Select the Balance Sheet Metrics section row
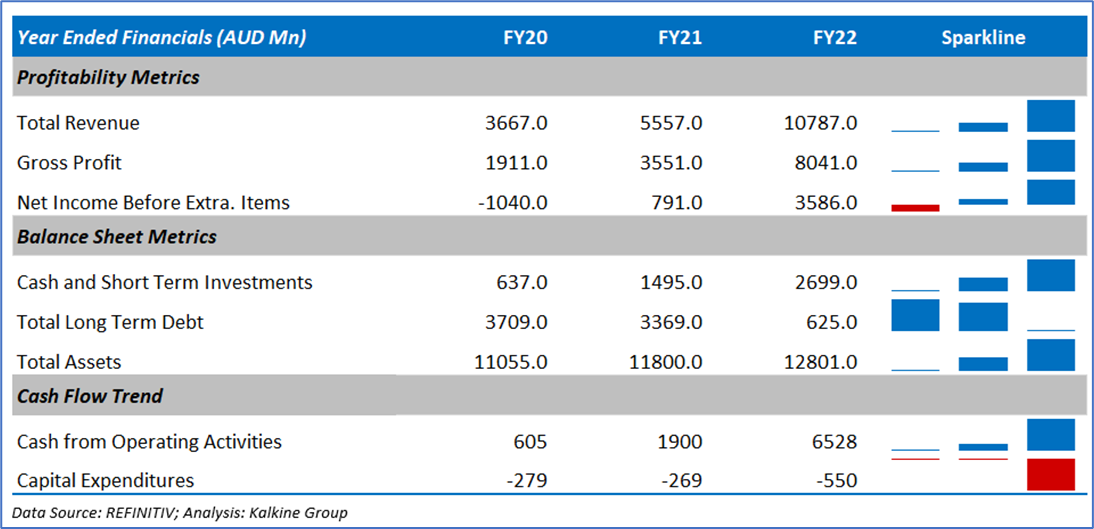This screenshot has width=1094, height=529. pos(116,237)
